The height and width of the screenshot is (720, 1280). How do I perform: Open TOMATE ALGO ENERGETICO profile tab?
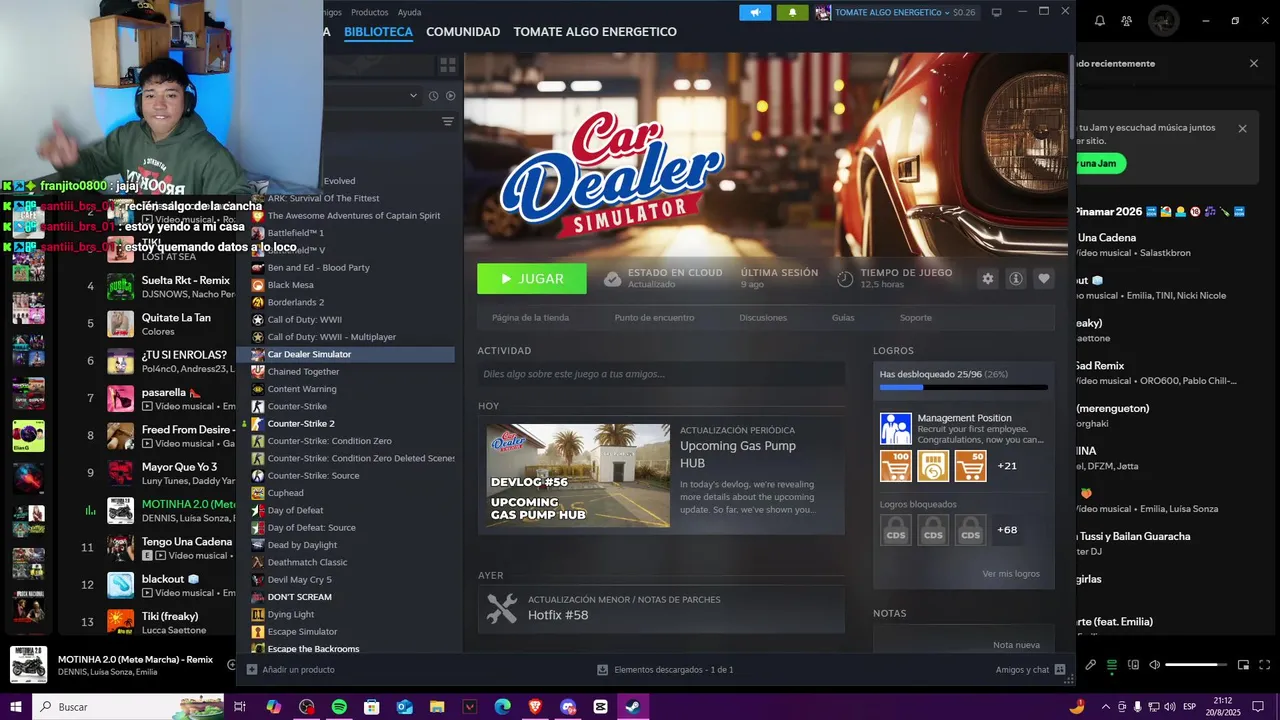tap(595, 32)
